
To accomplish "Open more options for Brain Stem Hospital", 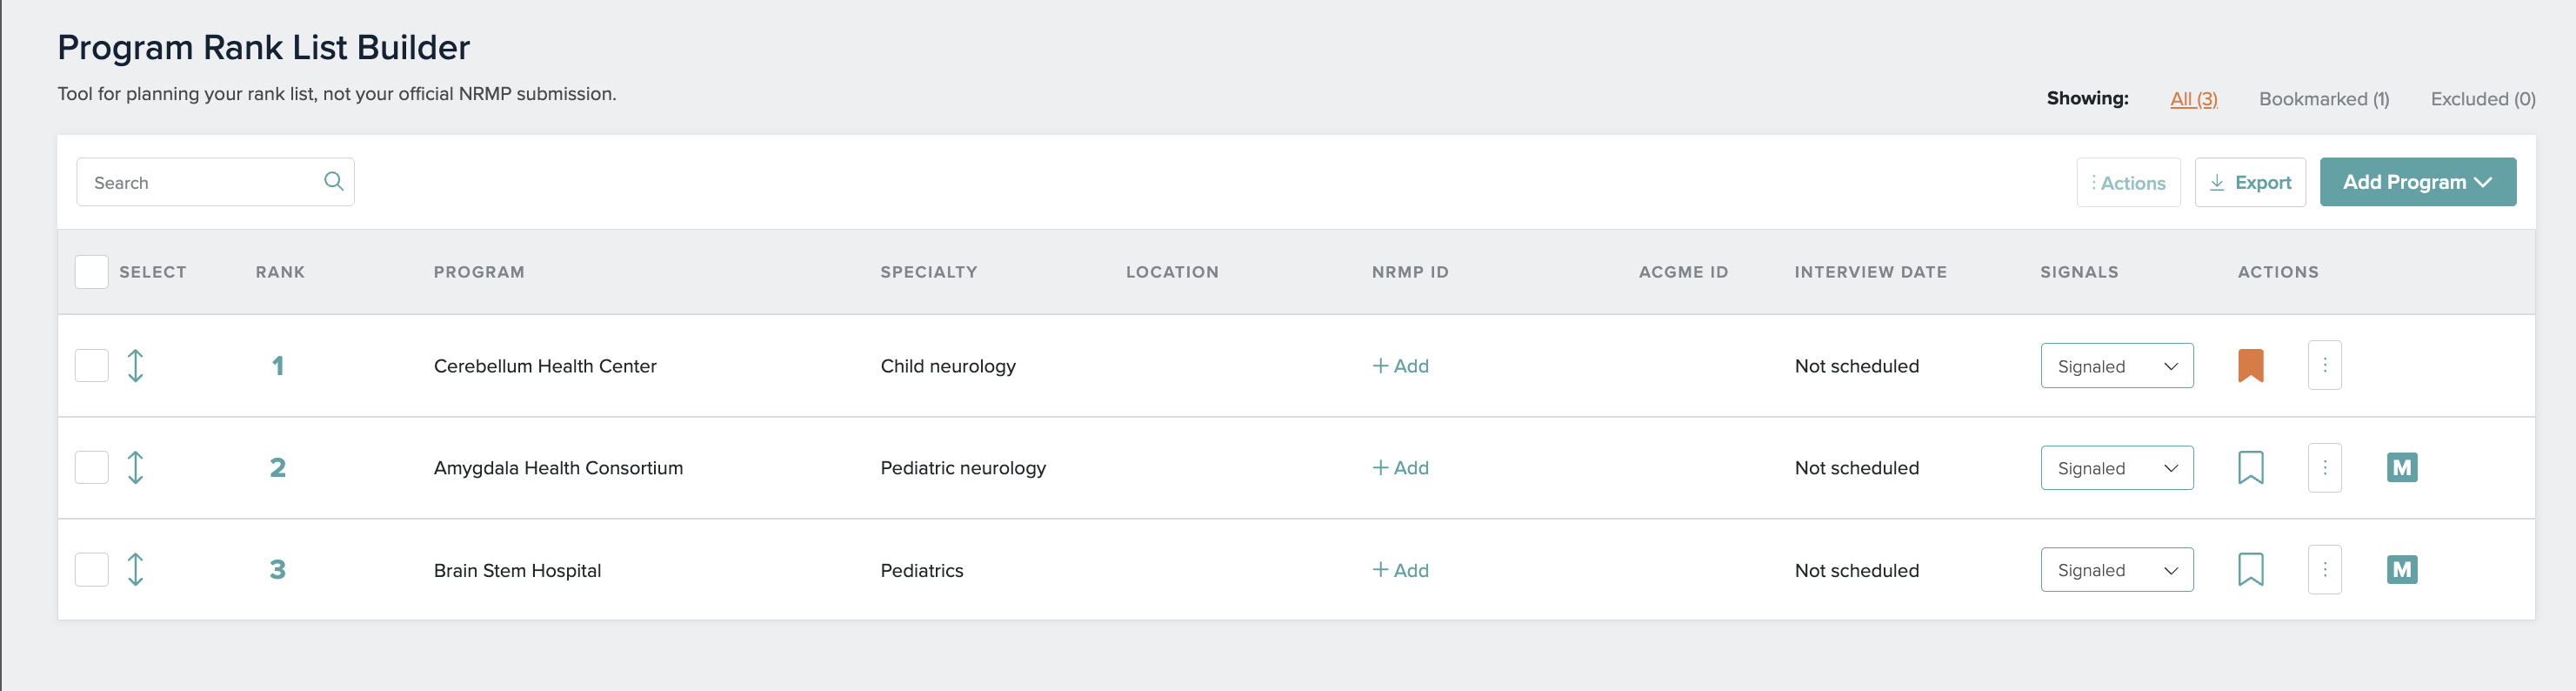I will 2324,570.
